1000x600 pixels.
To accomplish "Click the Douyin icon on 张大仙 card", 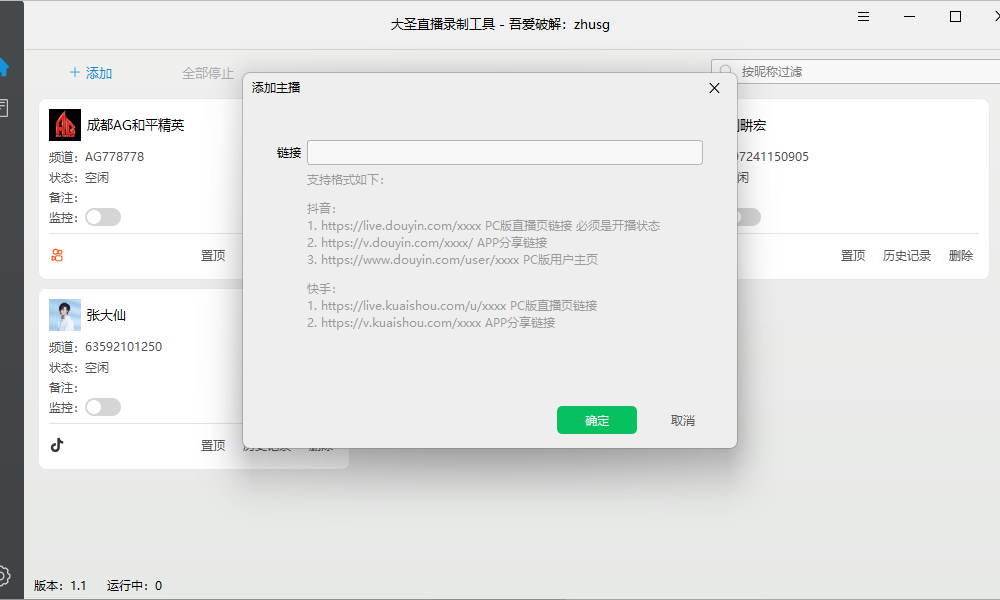I will (57, 445).
